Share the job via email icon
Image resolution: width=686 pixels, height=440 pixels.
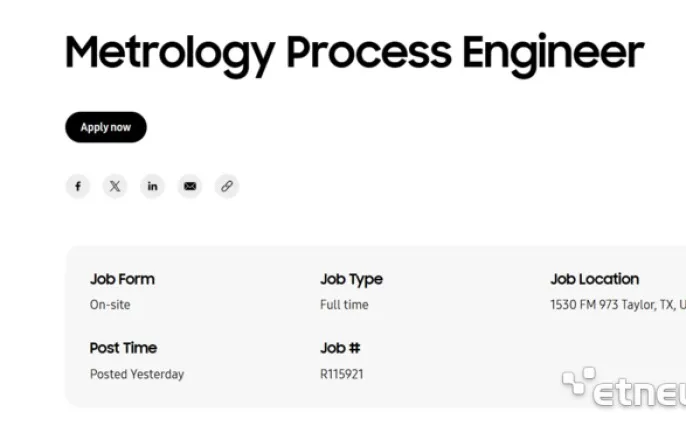tap(189, 186)
